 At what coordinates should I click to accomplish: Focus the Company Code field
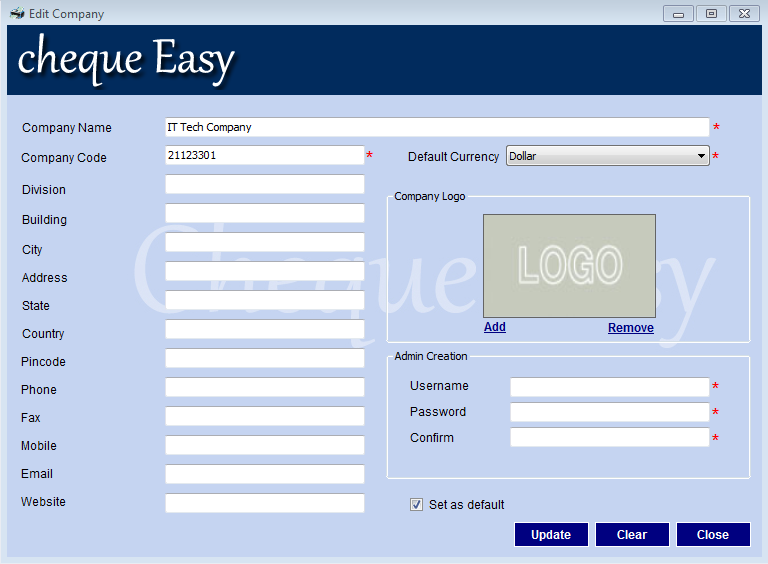click(264, 155)
